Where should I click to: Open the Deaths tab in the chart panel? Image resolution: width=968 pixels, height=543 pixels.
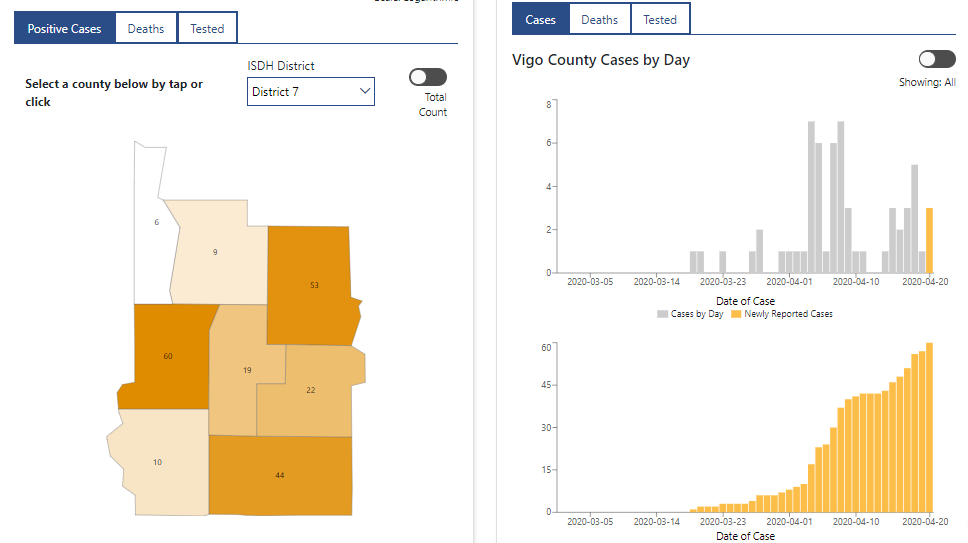(x=600, y=19)
